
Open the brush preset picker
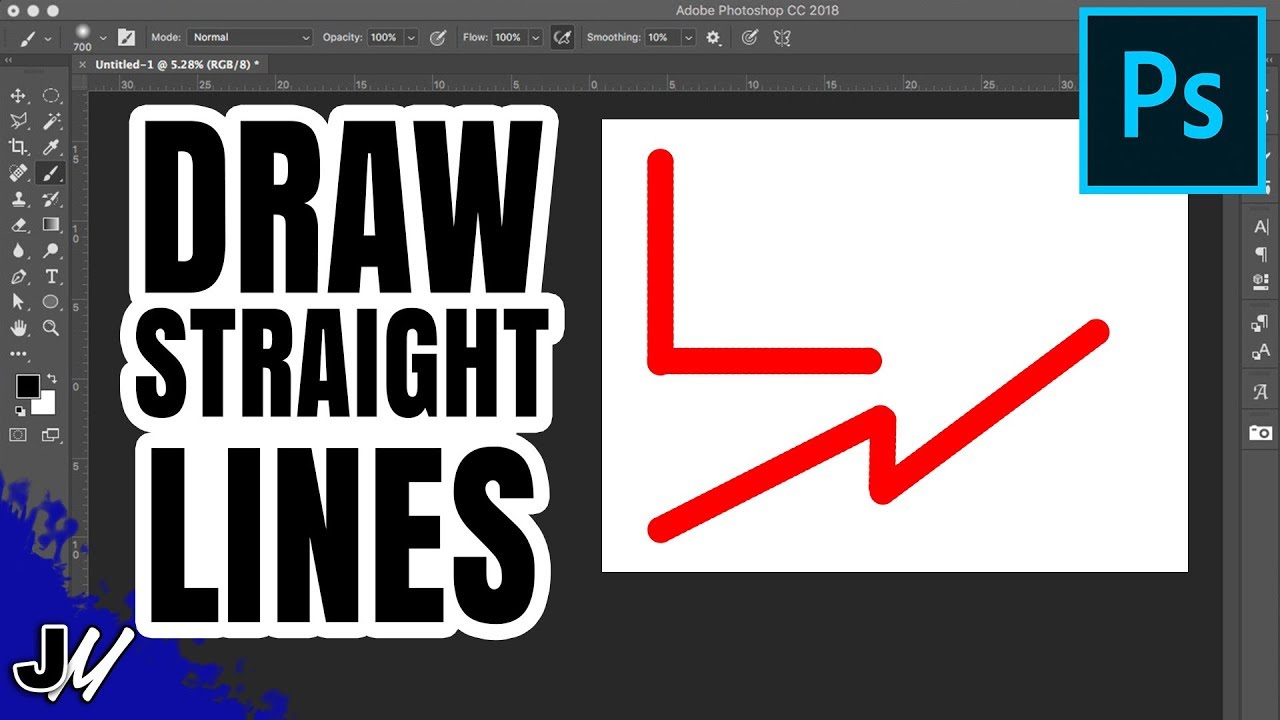[x=88, y=37]
